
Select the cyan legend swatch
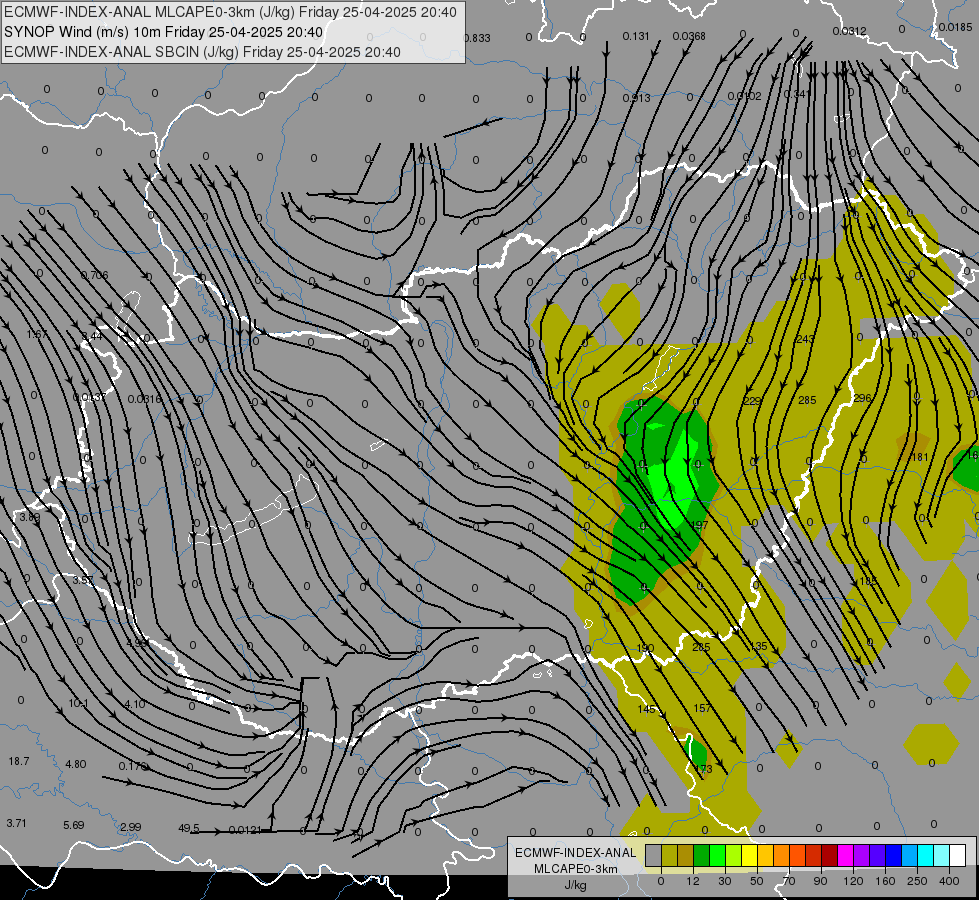[x=925, y=855]
